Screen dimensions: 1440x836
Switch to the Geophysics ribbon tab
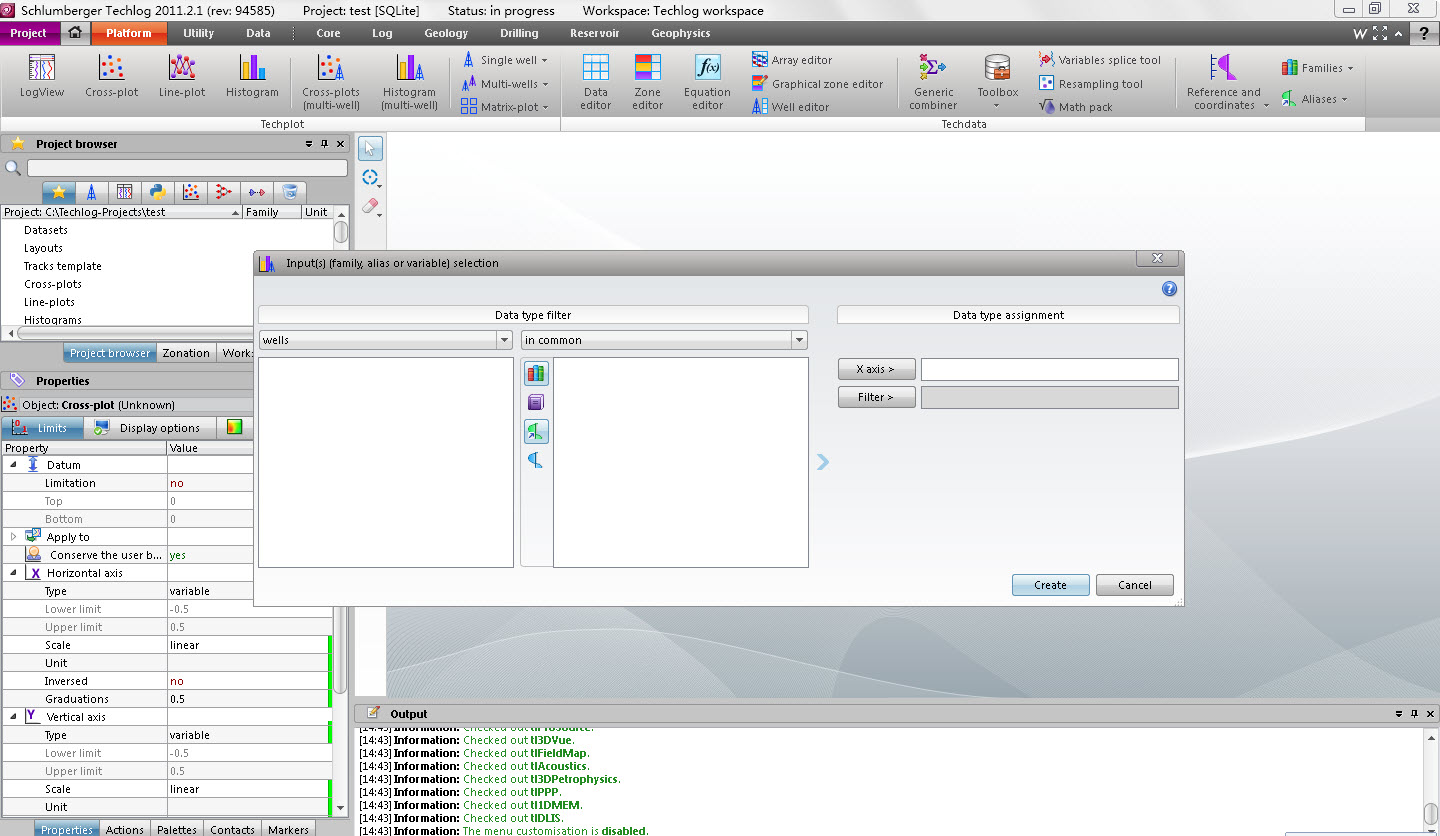pyautogui.click(x=681, y=33)
